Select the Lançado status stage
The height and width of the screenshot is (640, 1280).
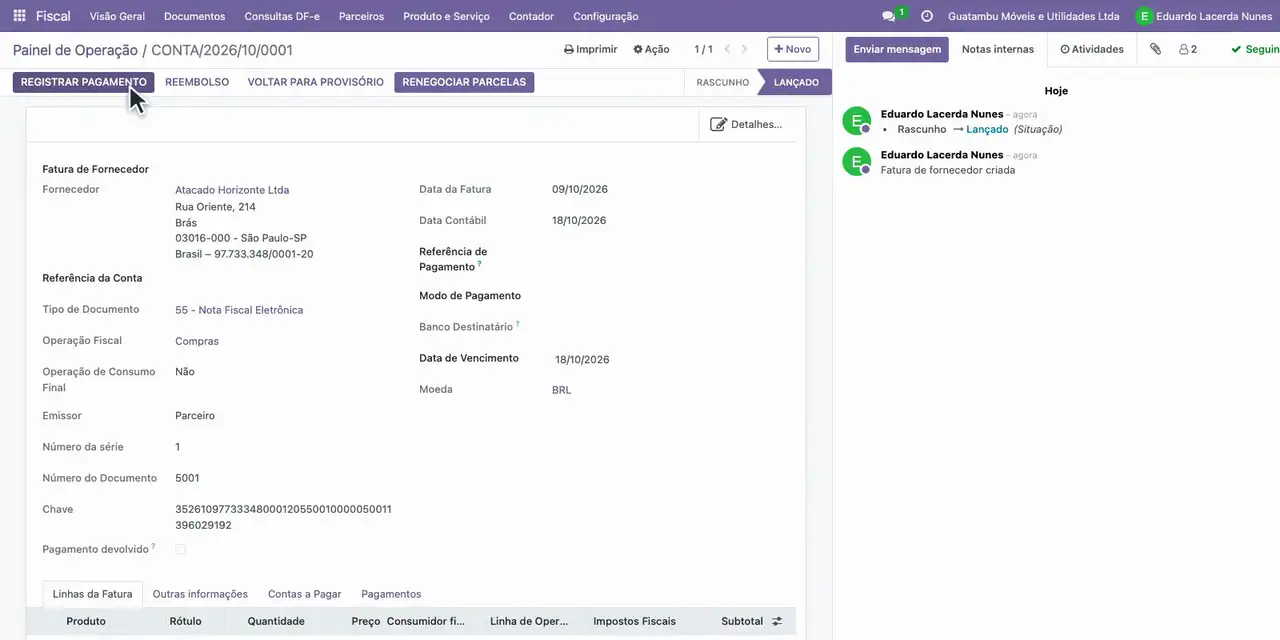tap(796, 83)
